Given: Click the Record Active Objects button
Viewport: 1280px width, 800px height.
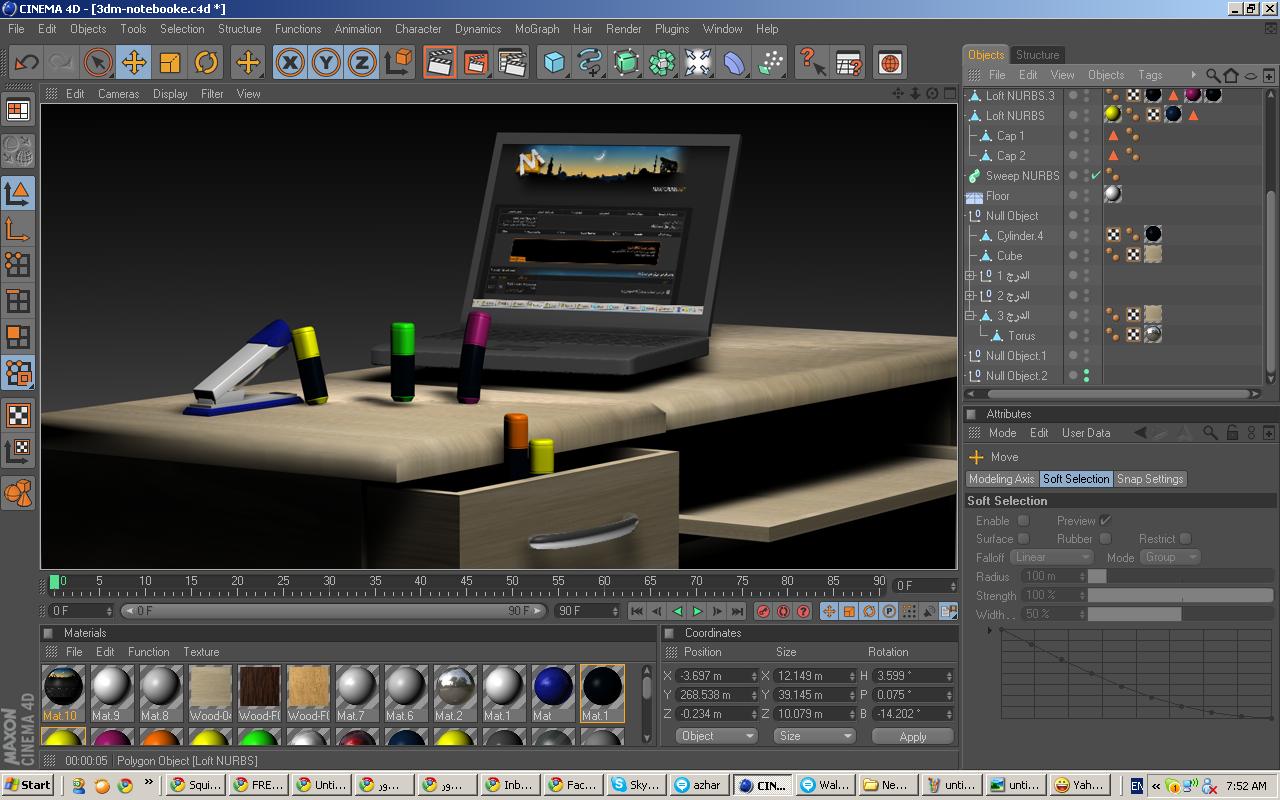Looking at the screenshot, I should click(764, 611).
